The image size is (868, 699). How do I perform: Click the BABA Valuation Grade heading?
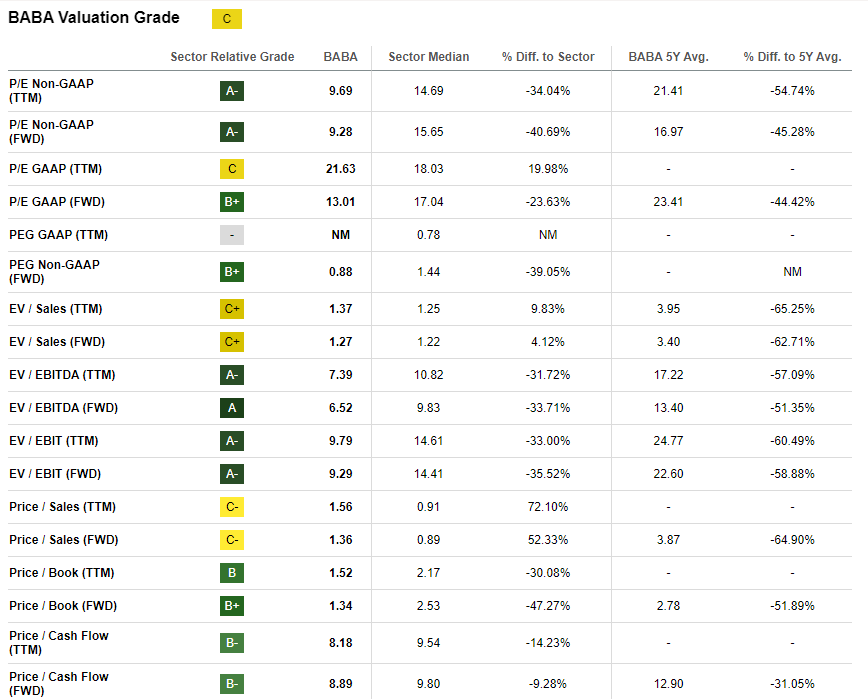(x=94, y=18)
